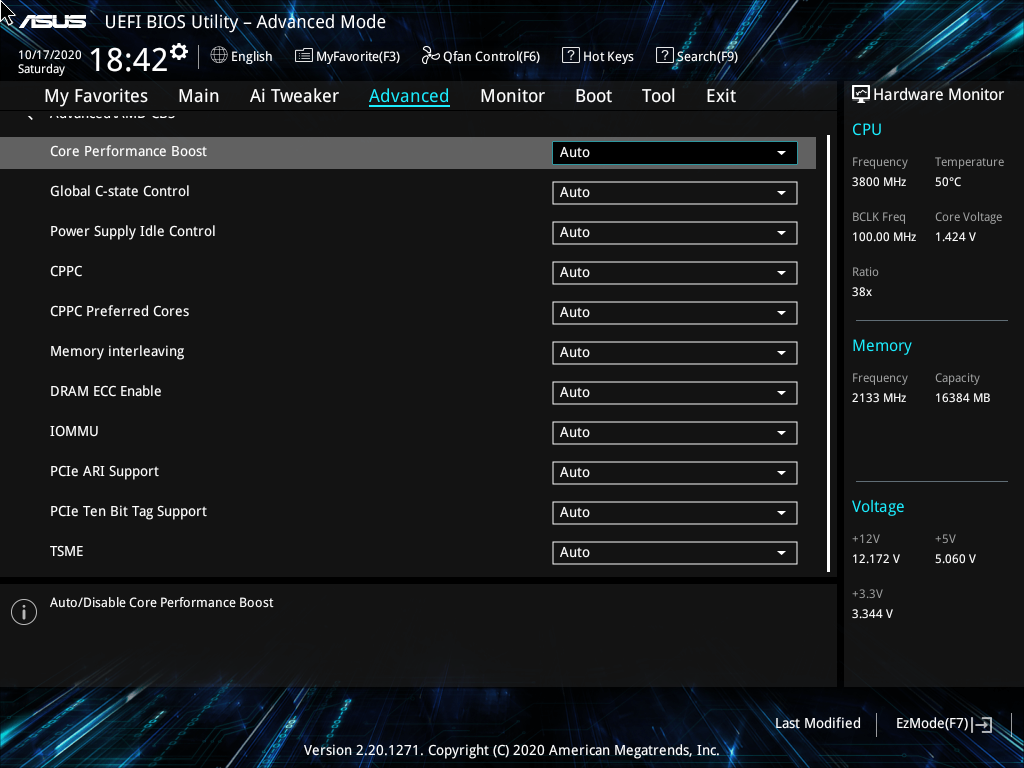Image resolution: width=1024 pixels, height=768 pixels.
Task: Click the MyFavorite list icon
Action: (x=304, y=56)
